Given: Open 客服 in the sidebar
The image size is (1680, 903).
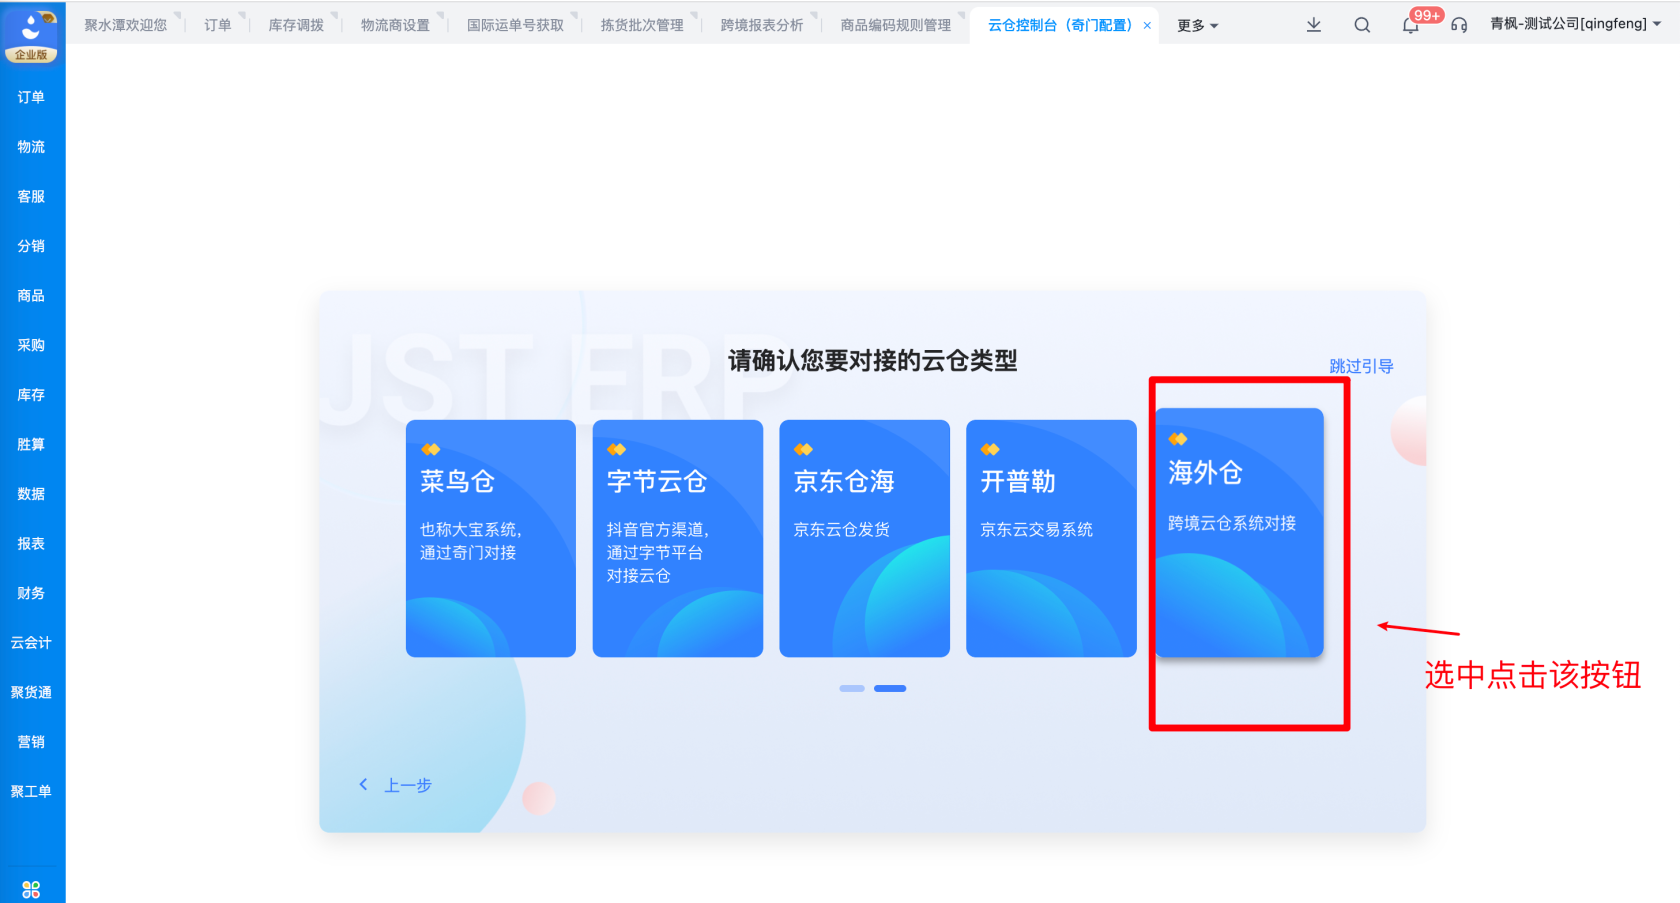Looking at the screenshot, I should tap(31, 197).
